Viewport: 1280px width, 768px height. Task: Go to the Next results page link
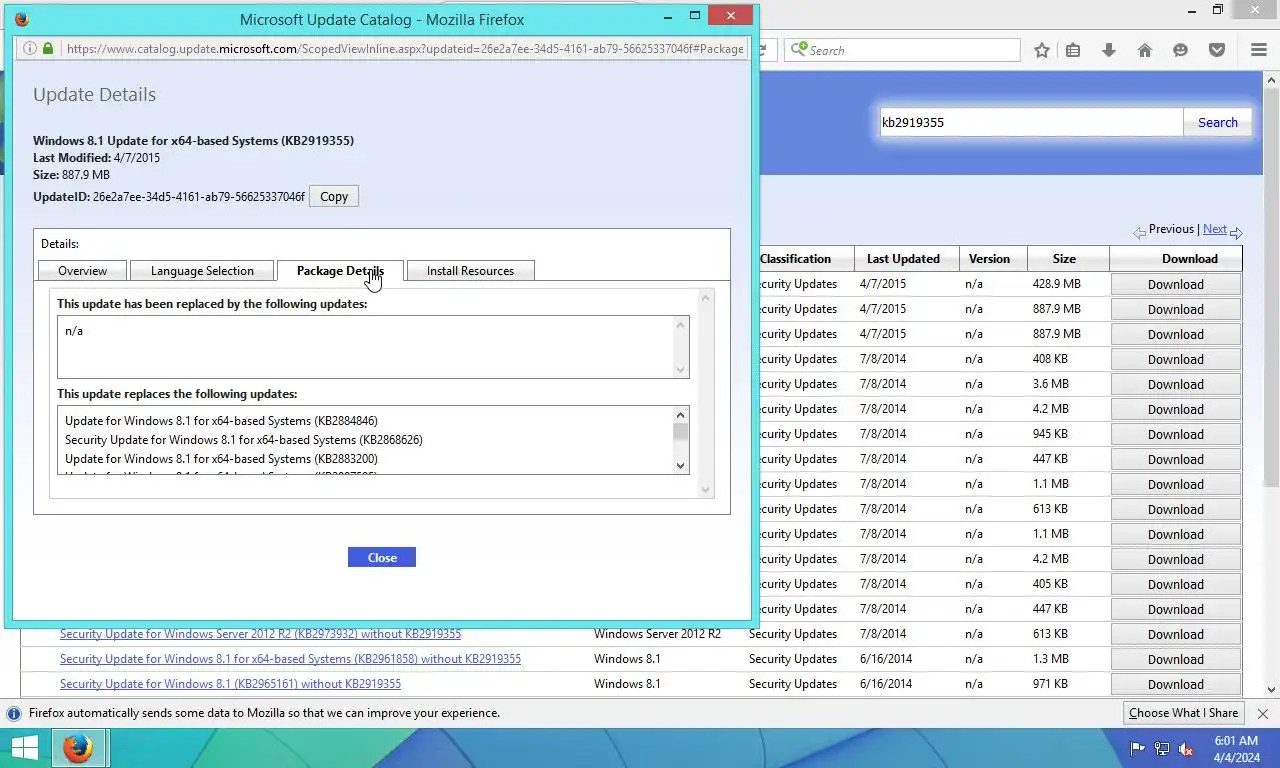1215,229
